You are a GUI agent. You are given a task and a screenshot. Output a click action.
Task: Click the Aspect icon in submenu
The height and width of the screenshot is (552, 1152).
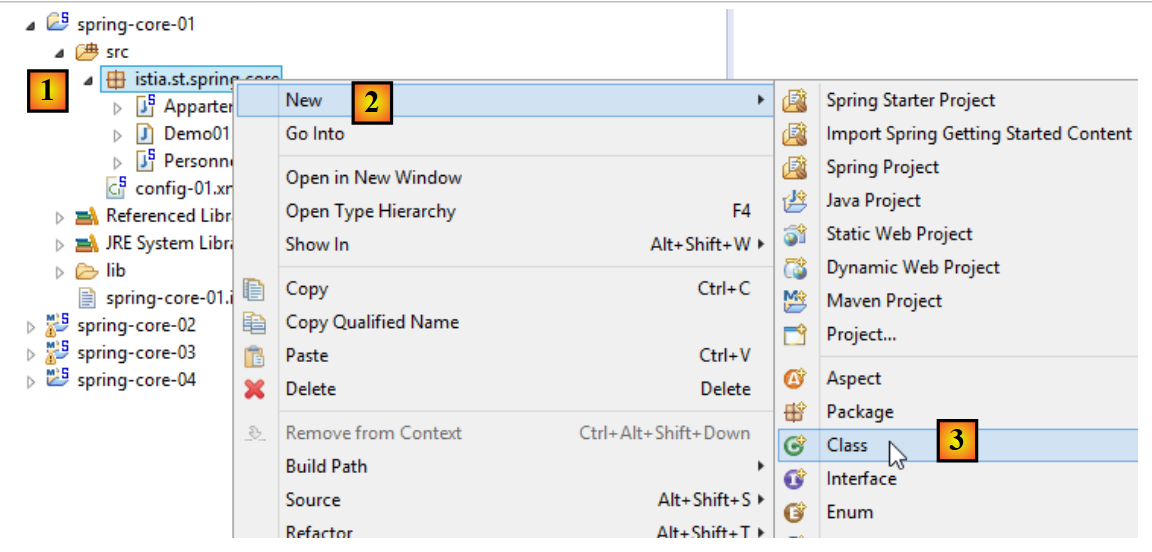tap(795, 378)
